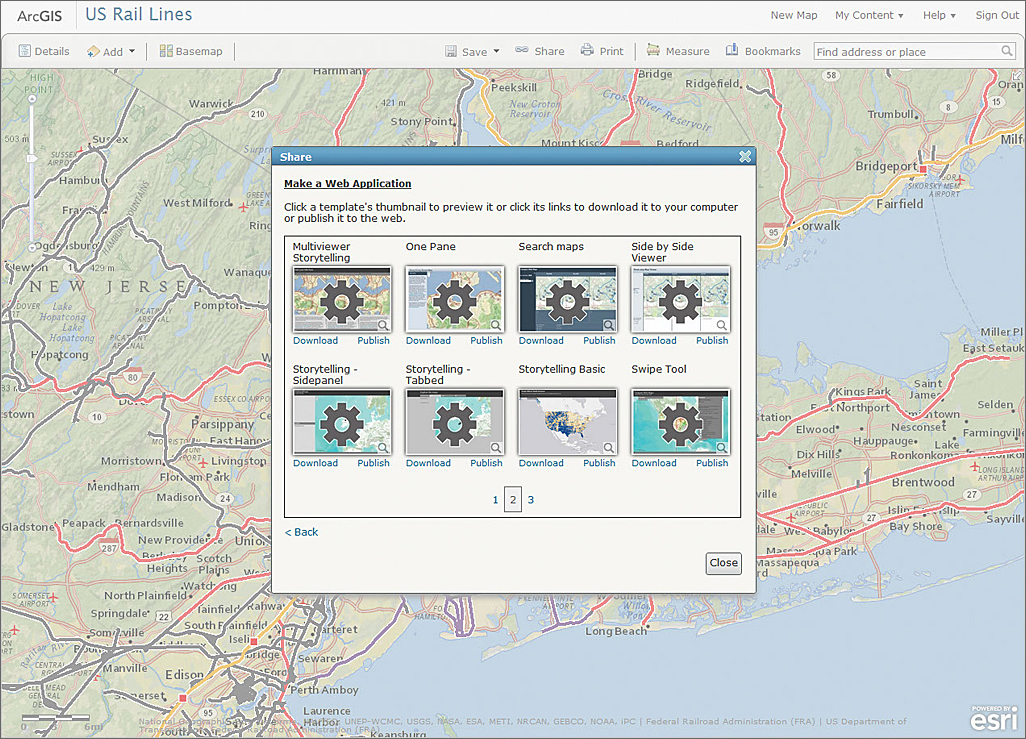This screenshot has height=739, width=1026.
Task: Click magnifier on Storytelling Basic thumbnail
Action: tap(609, 448)
